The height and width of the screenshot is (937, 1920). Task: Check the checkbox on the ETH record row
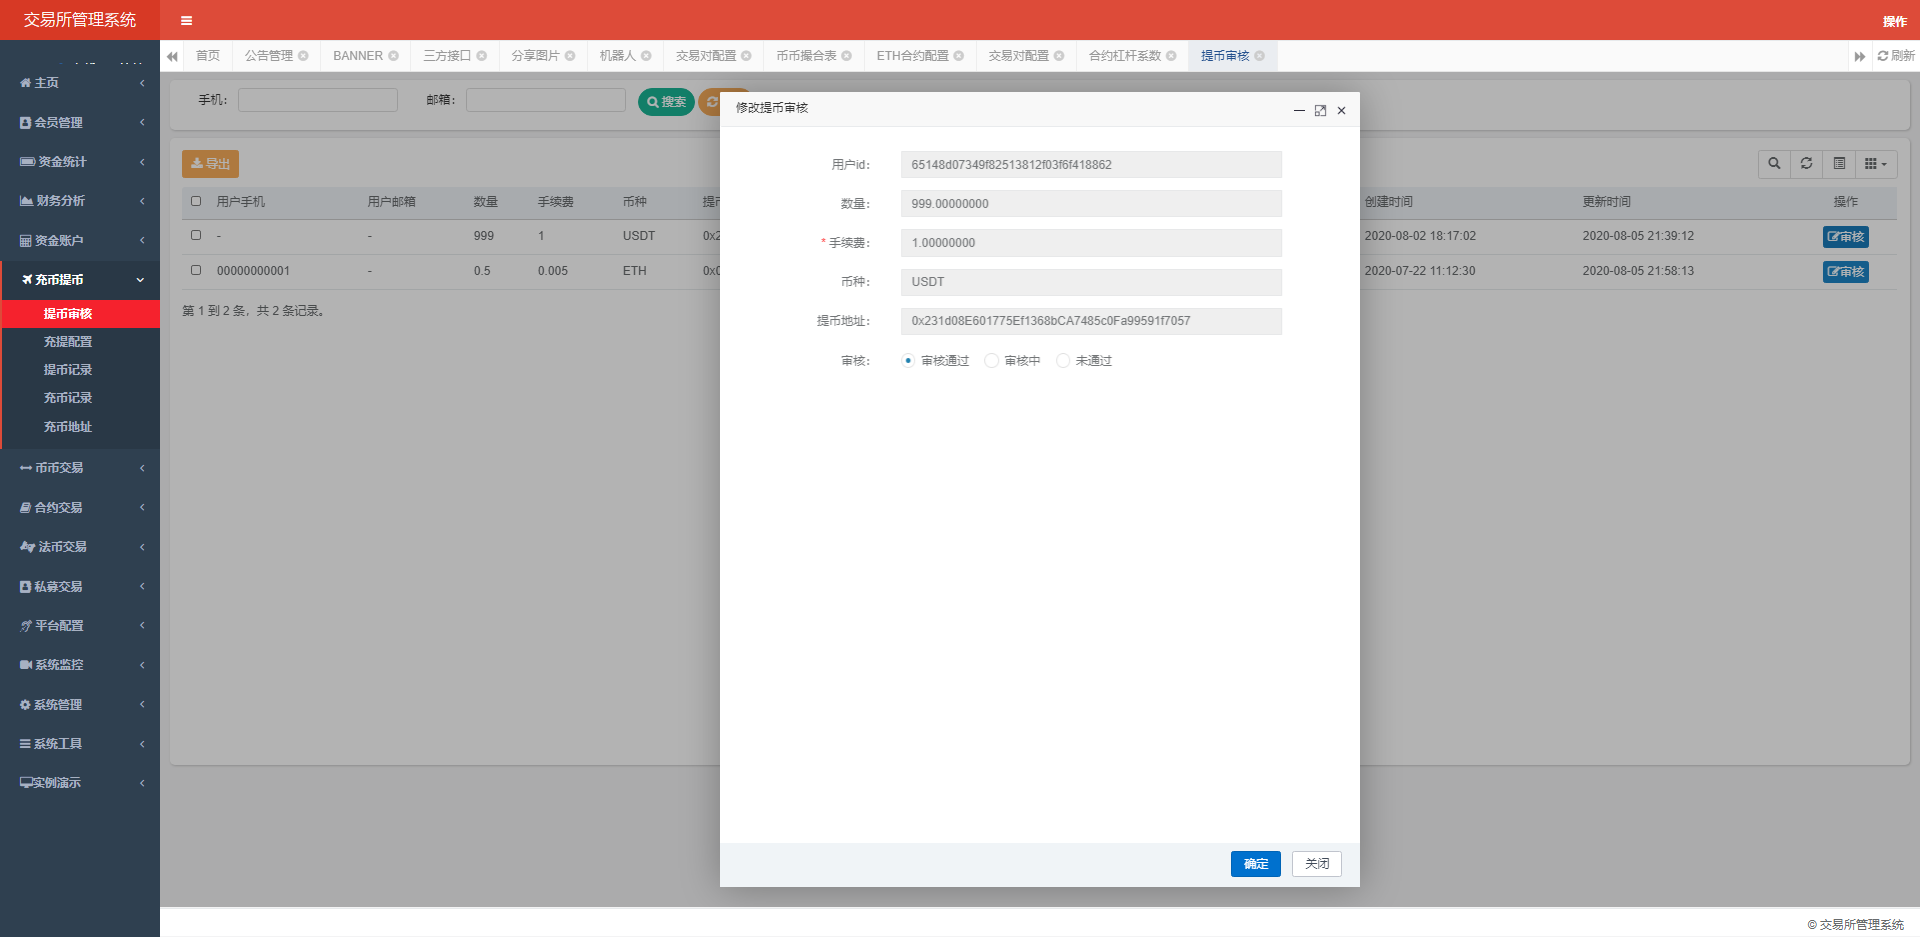coord(195,270)
